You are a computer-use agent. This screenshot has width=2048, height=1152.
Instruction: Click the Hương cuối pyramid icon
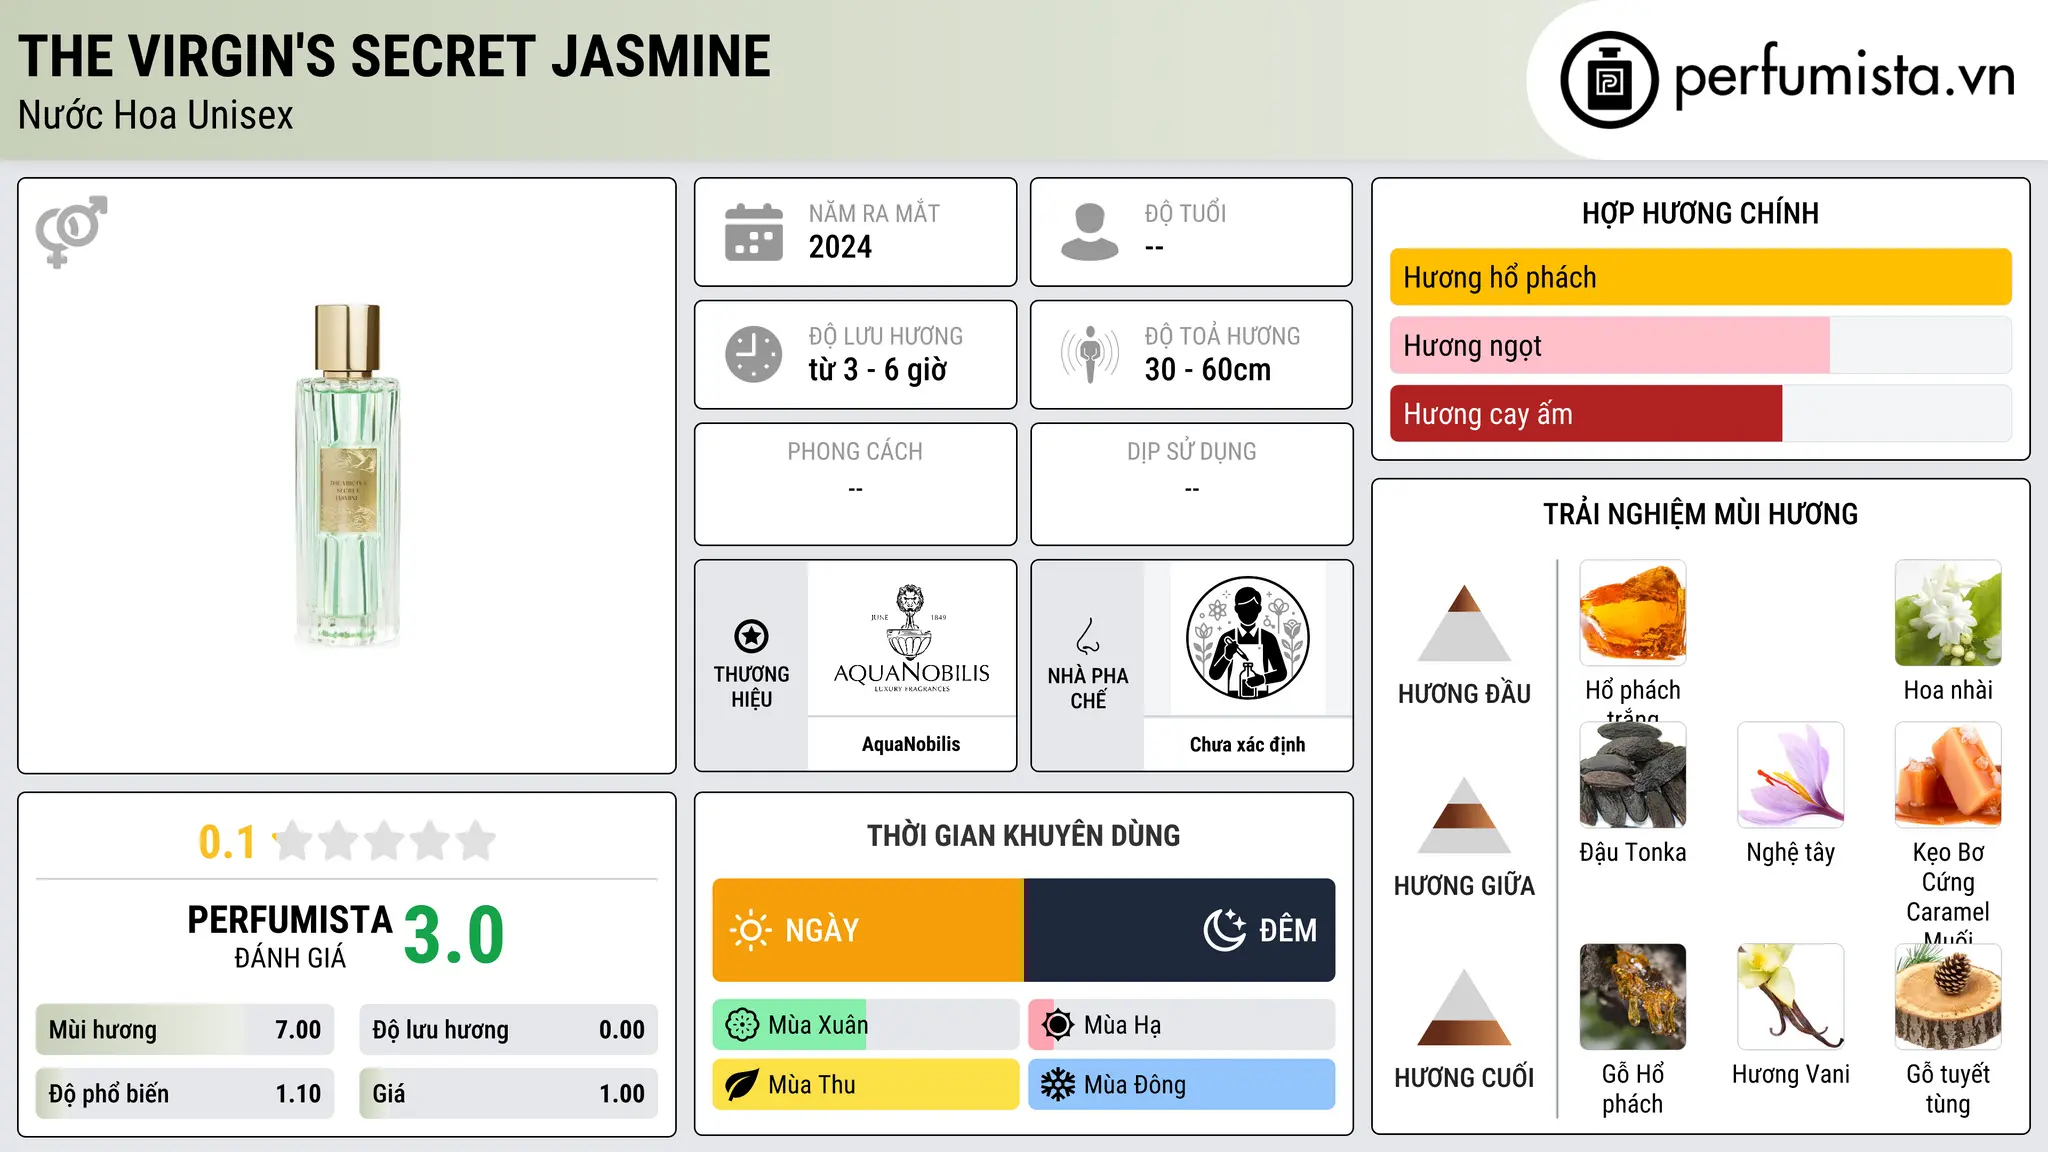pos(1464,1007)
